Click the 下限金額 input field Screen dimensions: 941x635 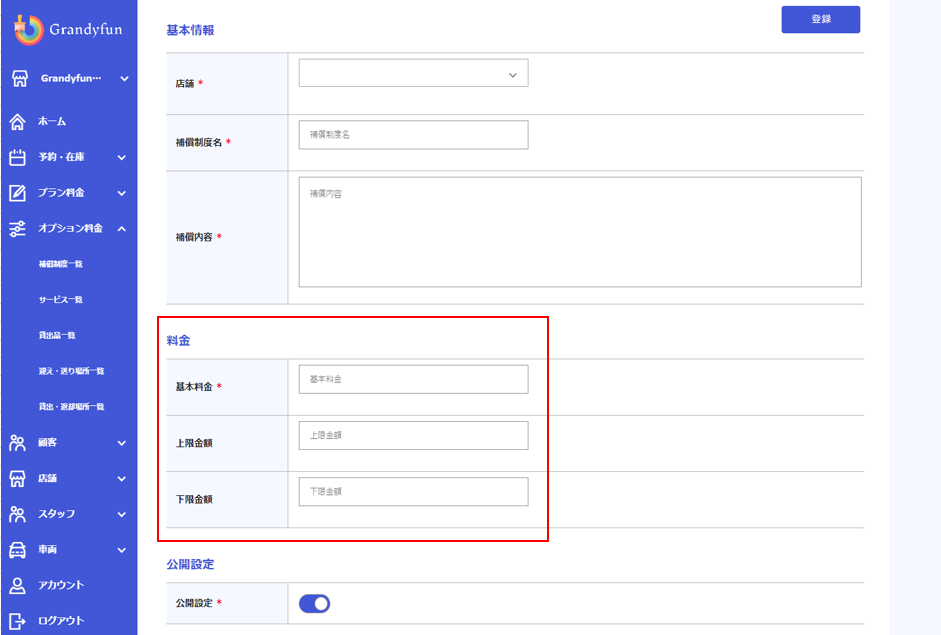(x=413, y=492)
